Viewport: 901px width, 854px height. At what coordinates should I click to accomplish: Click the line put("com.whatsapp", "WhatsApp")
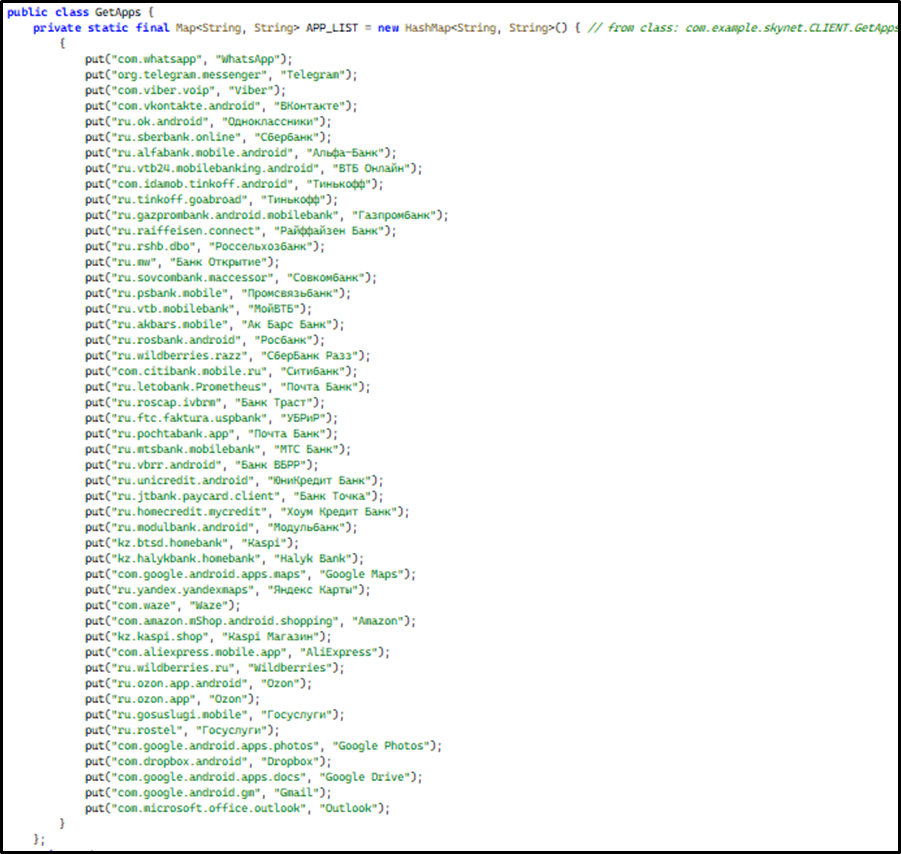[x=188, y=59]
